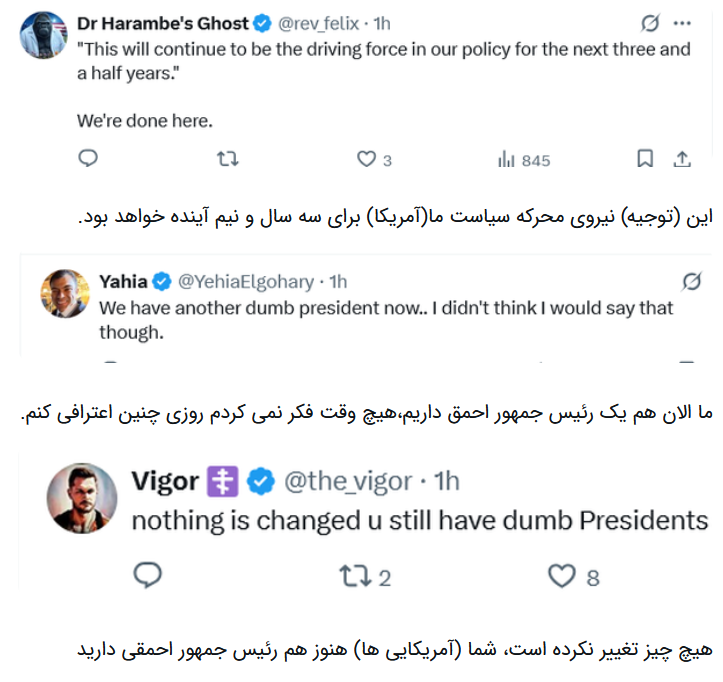Open more options menu on first tweet
The image size is (723, 682).
683,23
